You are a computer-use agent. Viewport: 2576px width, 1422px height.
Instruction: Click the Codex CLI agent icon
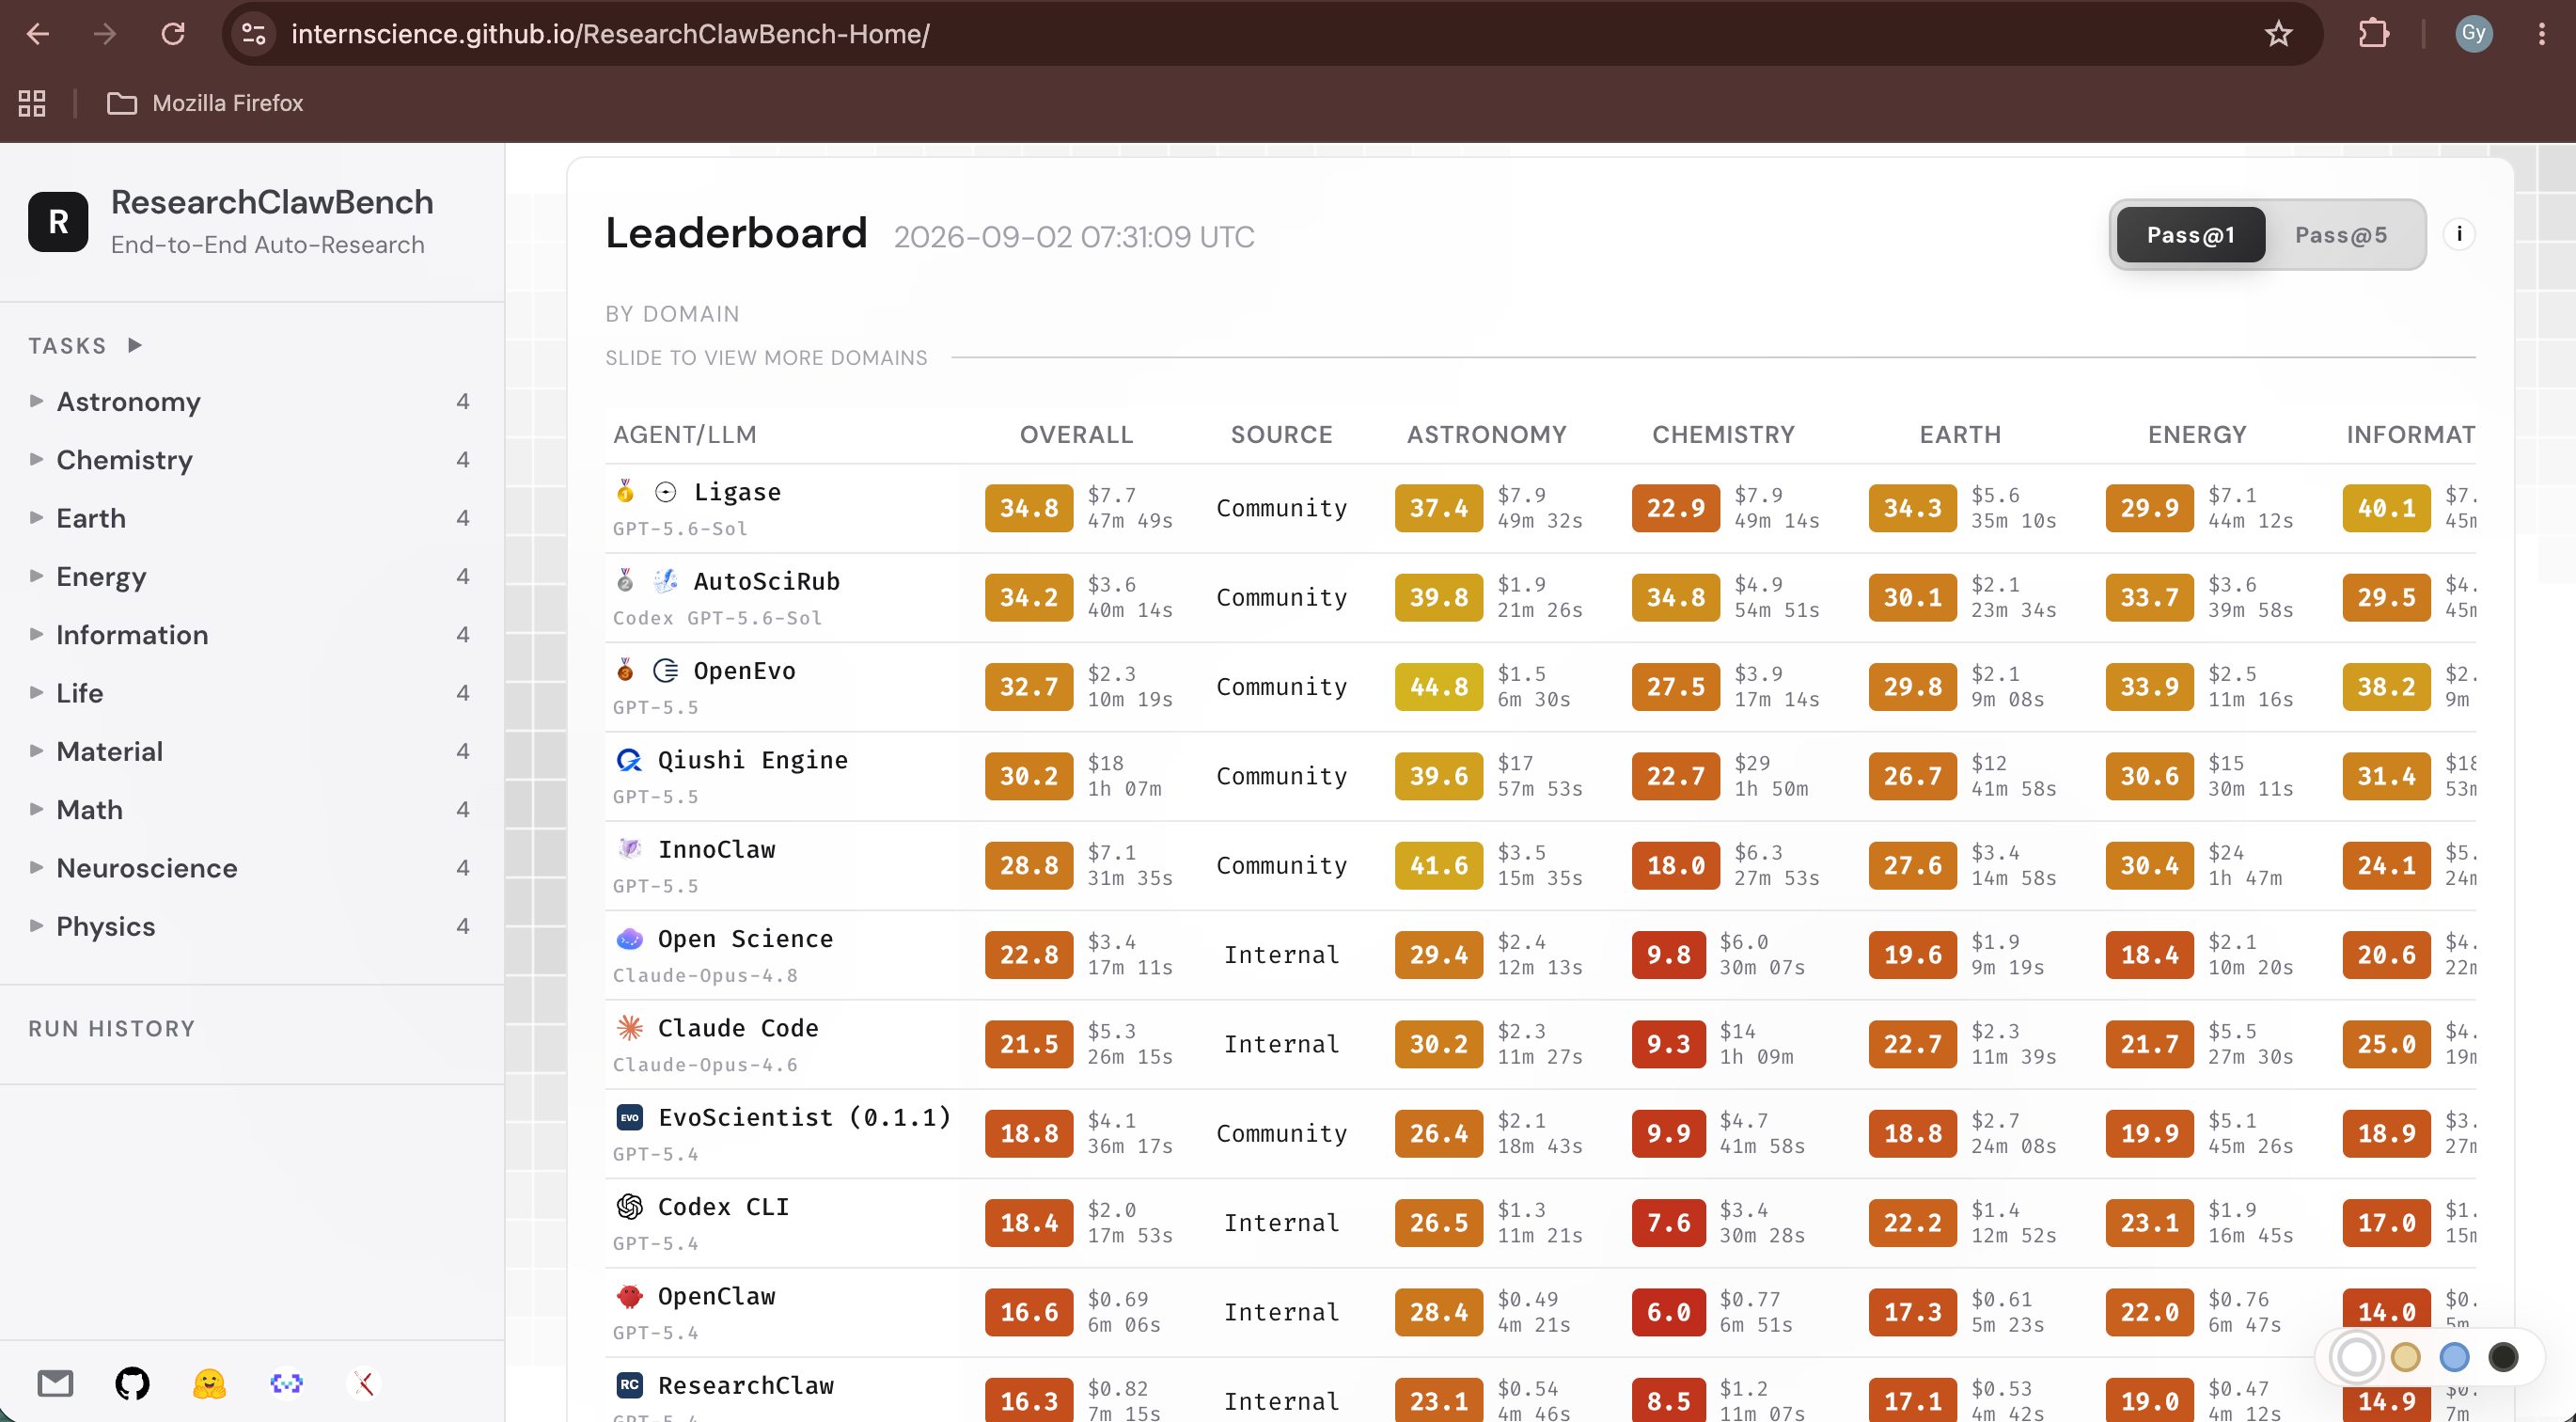click(x=629, y=1206)
